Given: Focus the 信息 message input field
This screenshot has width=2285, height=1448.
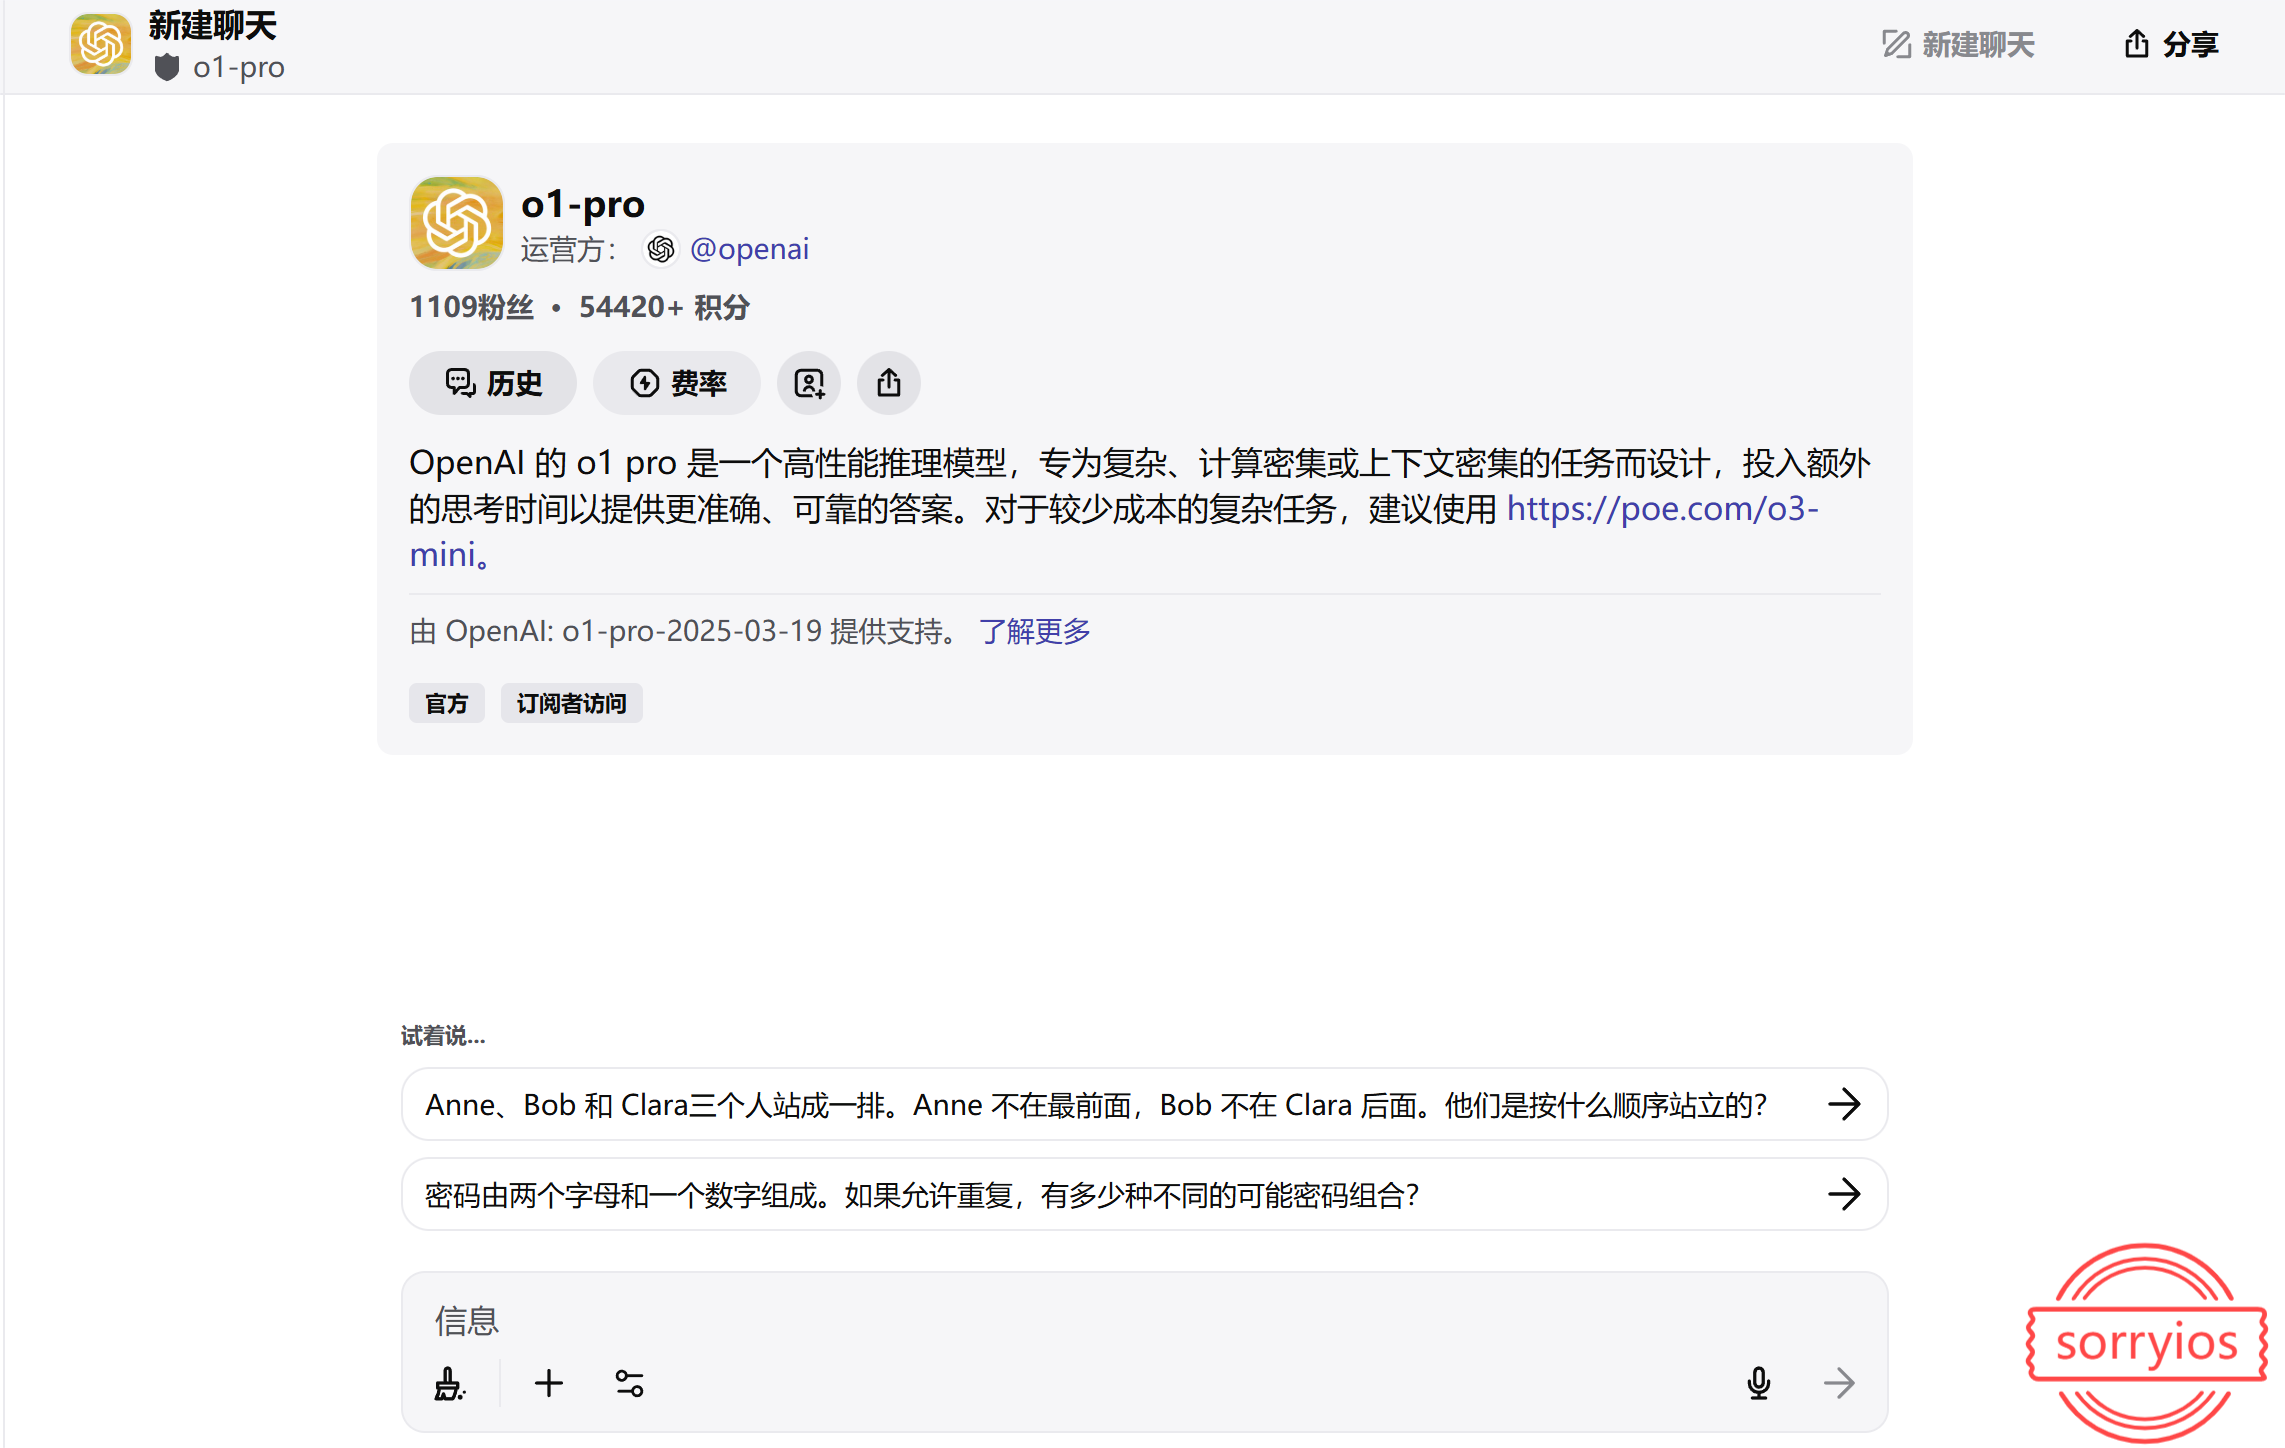Looking at the screenshot, I should coord(1145,1321).
